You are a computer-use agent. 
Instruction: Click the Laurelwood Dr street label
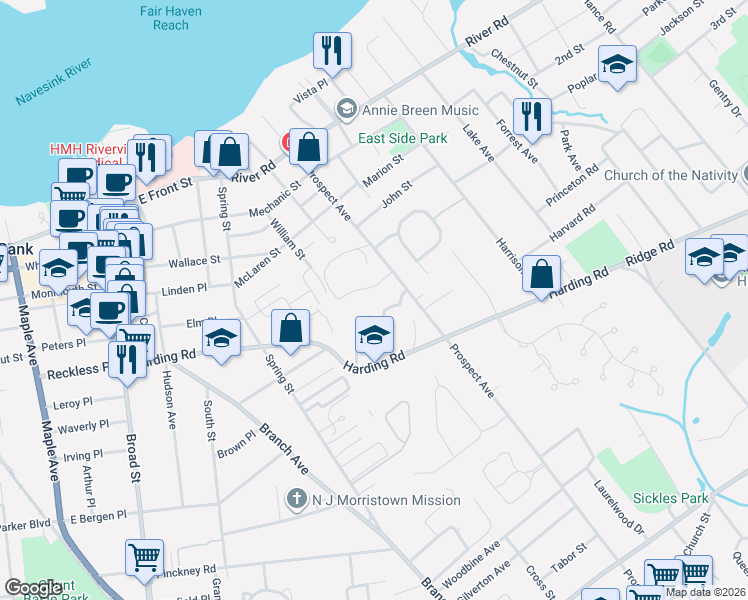point(619,507)
